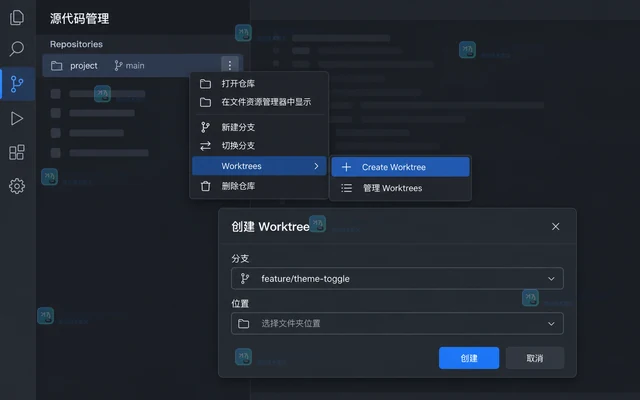Click the trash icon next to 删除仓库
The height and width of the screenshot is (400, 640).
coord(205,186)
